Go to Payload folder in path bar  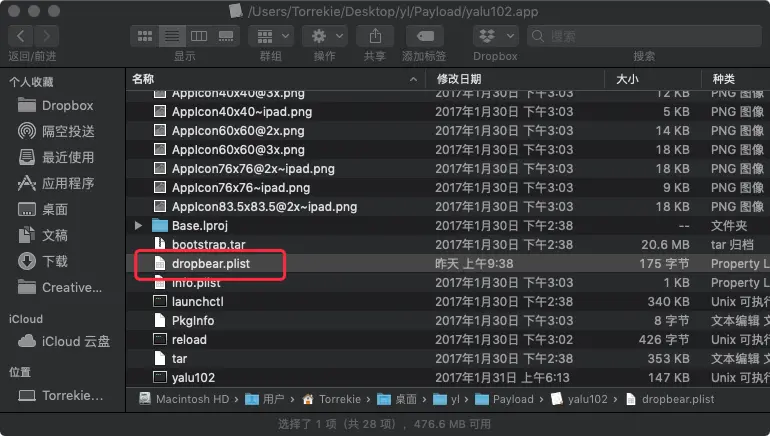tap(504, 399)
